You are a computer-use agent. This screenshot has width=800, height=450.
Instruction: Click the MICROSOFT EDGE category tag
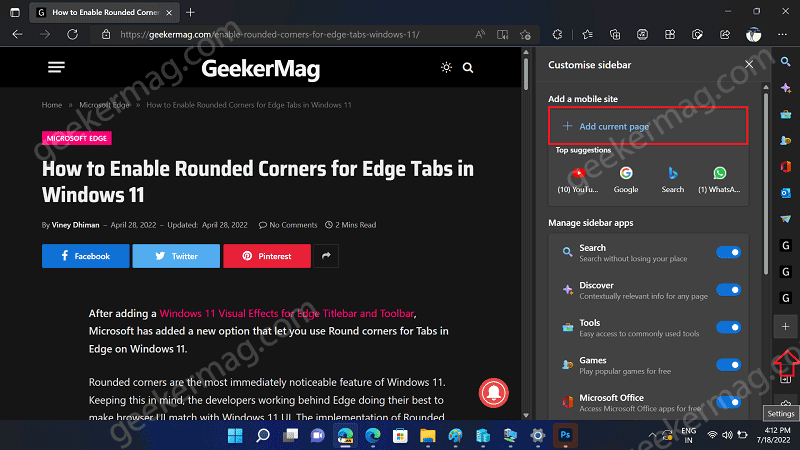pyautogui.click(x=77, y=138)
